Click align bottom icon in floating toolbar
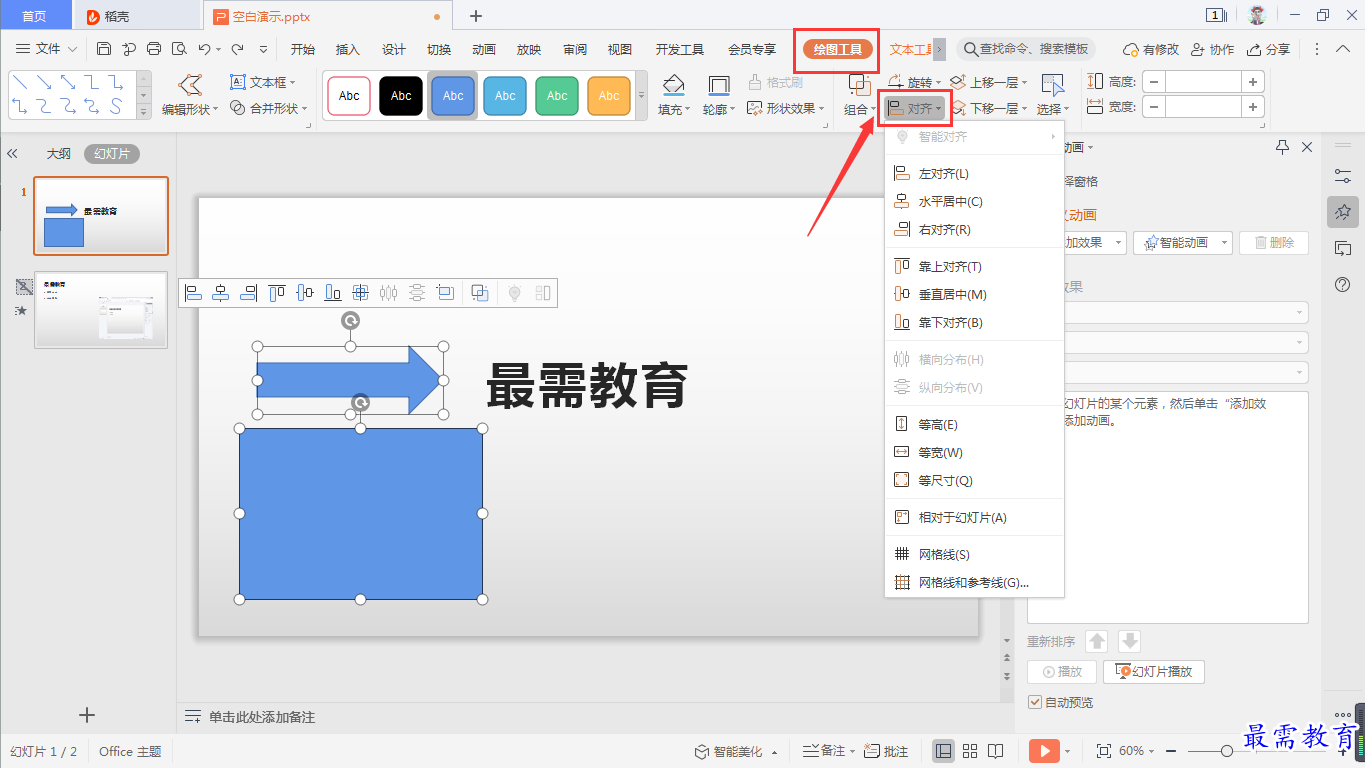Viewport: 1365px width, 768px height. [x=333, y=293]
